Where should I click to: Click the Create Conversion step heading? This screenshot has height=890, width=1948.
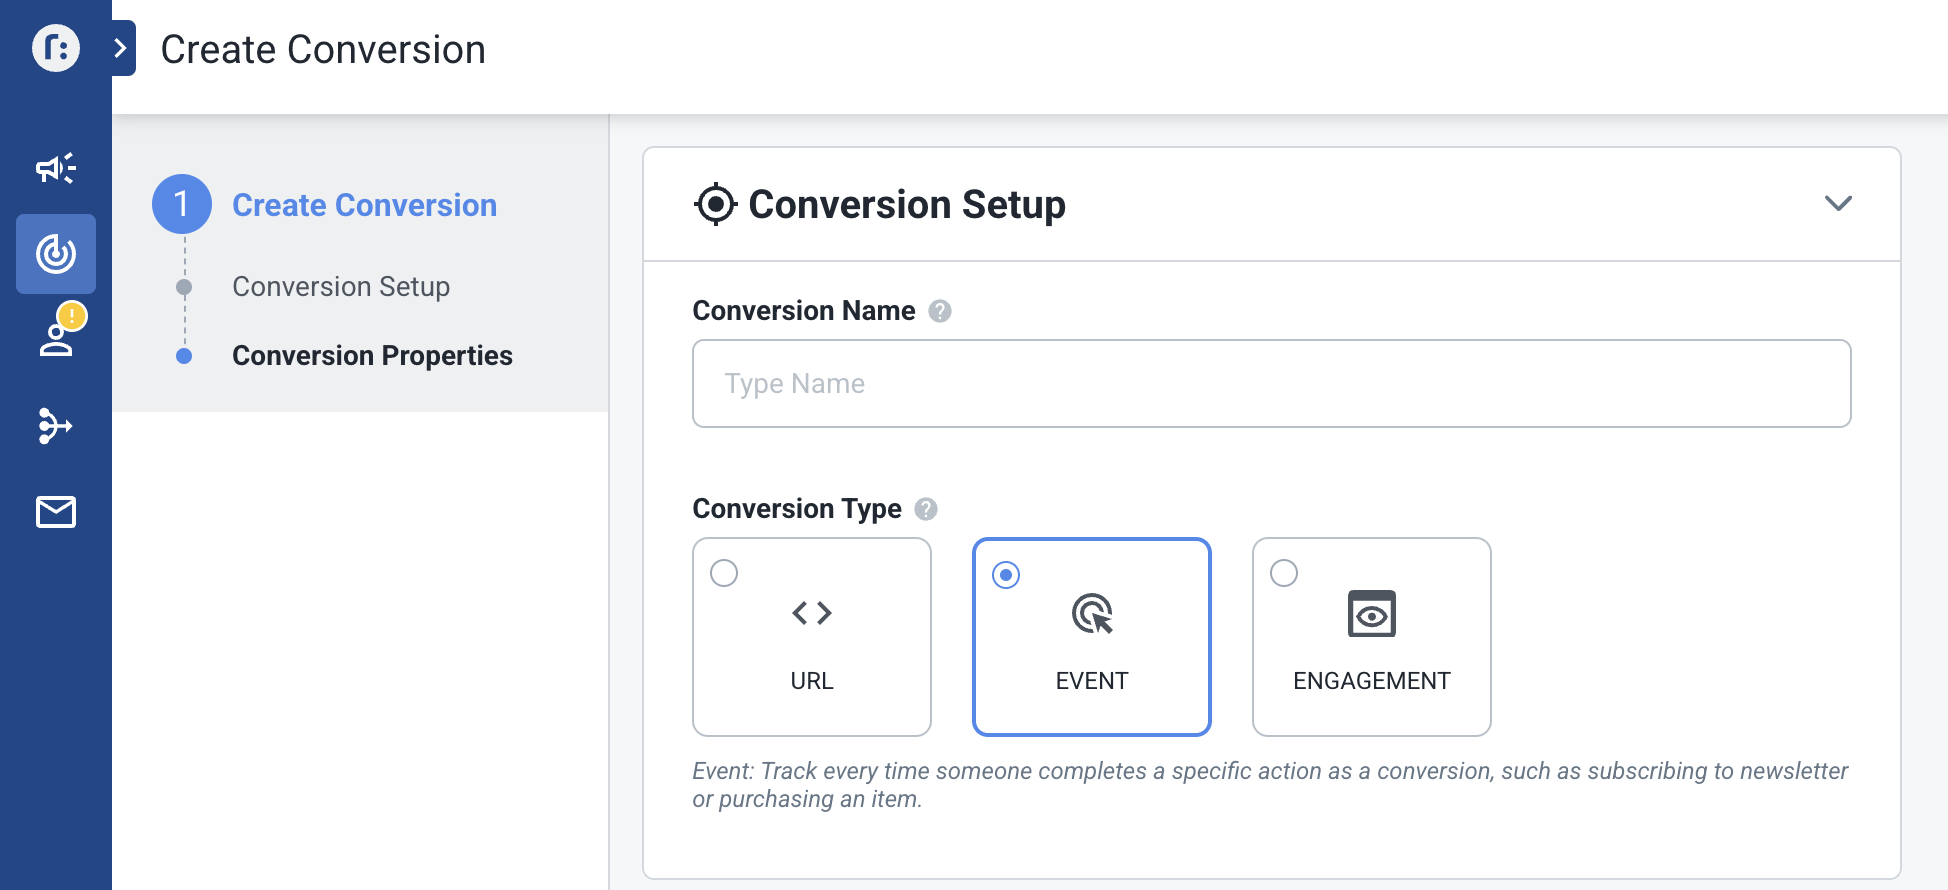364,205
